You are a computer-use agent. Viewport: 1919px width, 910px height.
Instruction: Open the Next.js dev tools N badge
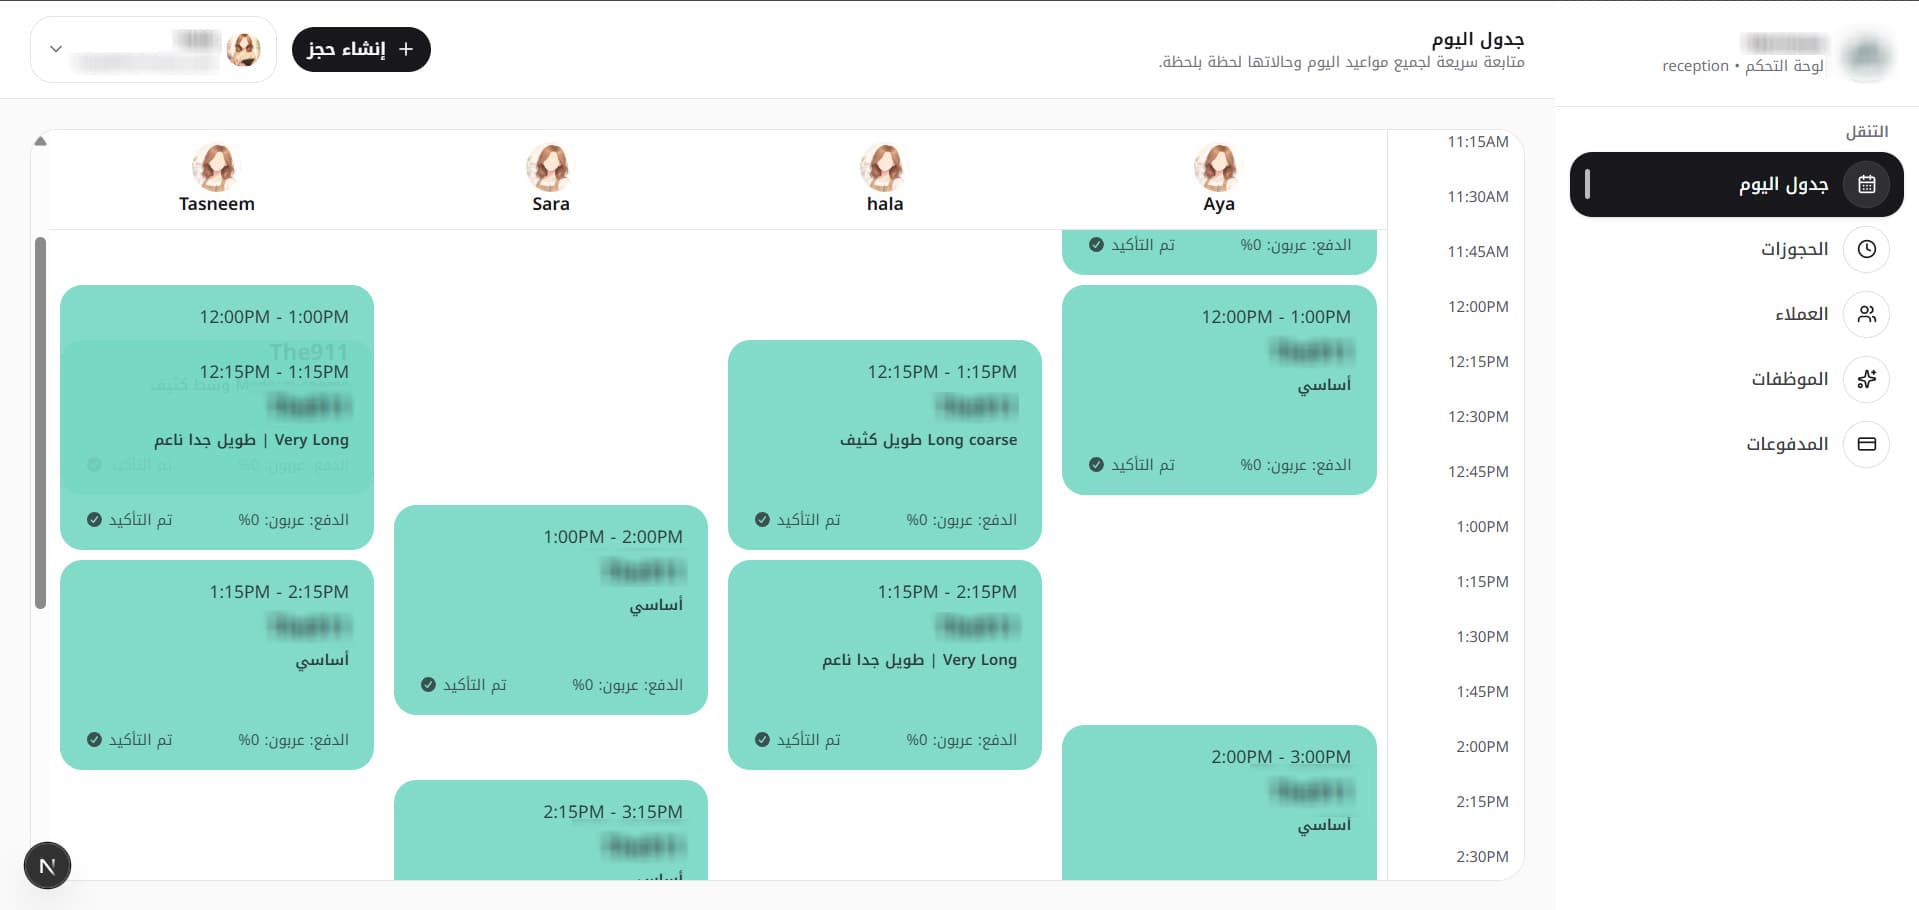47,866
